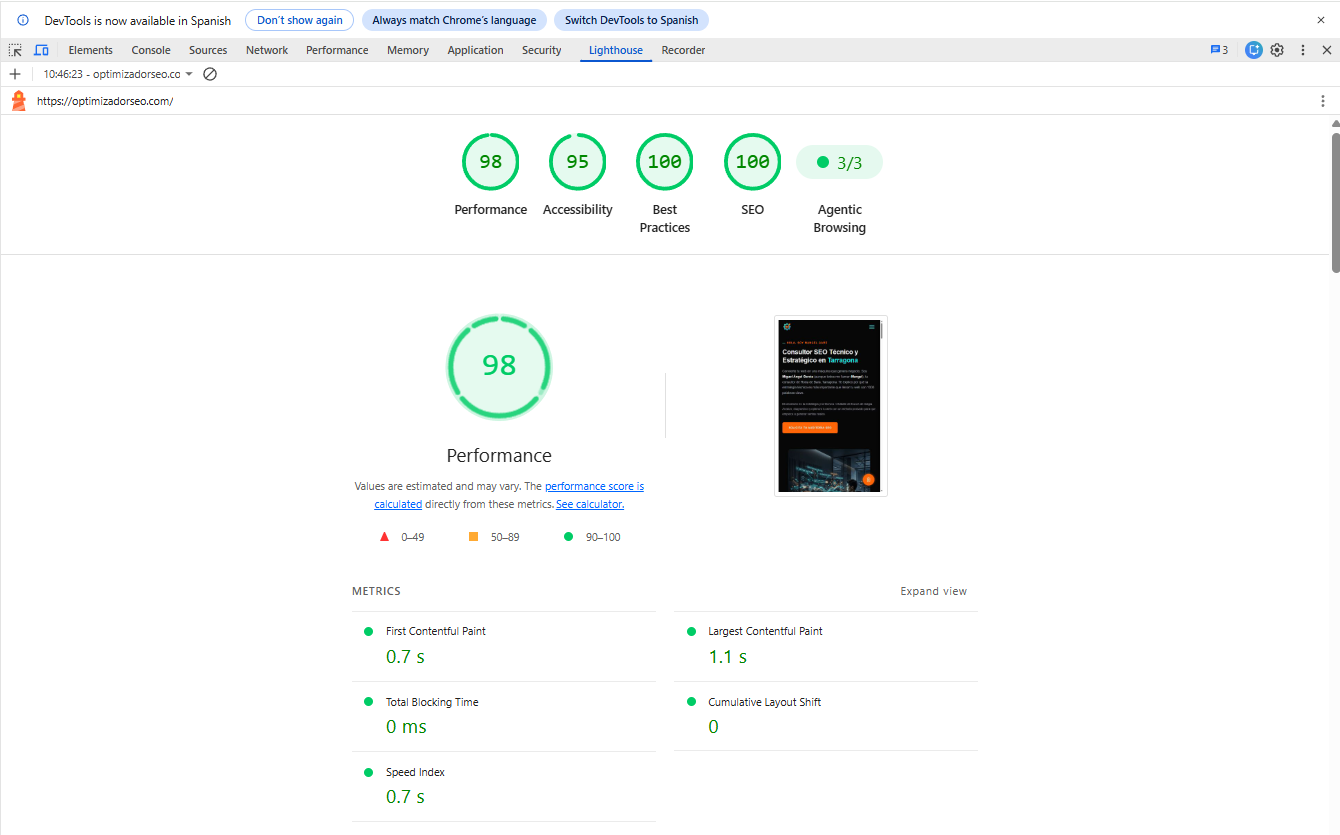Viewport: 1340px width, 835px height.
Task: Open the Network tab
Action: [x=267, y=50]
